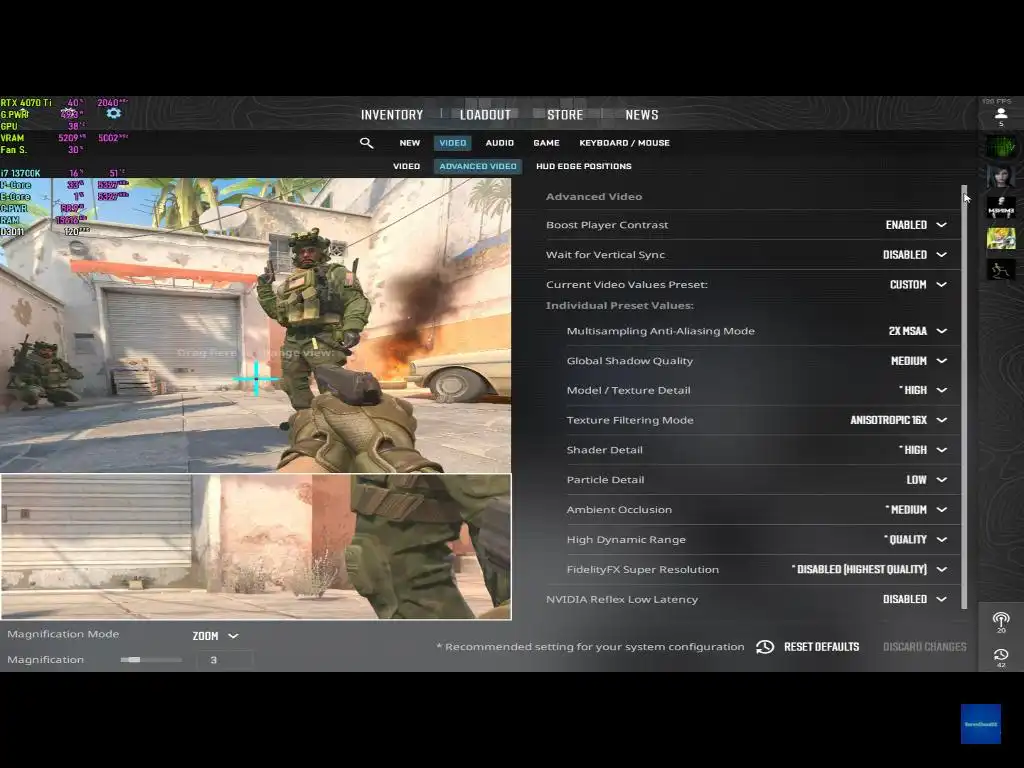The image size is (1024, 768).
Task: Switch to the Audio settings tab
Action: pyautogui.click(x=500, y=142)
